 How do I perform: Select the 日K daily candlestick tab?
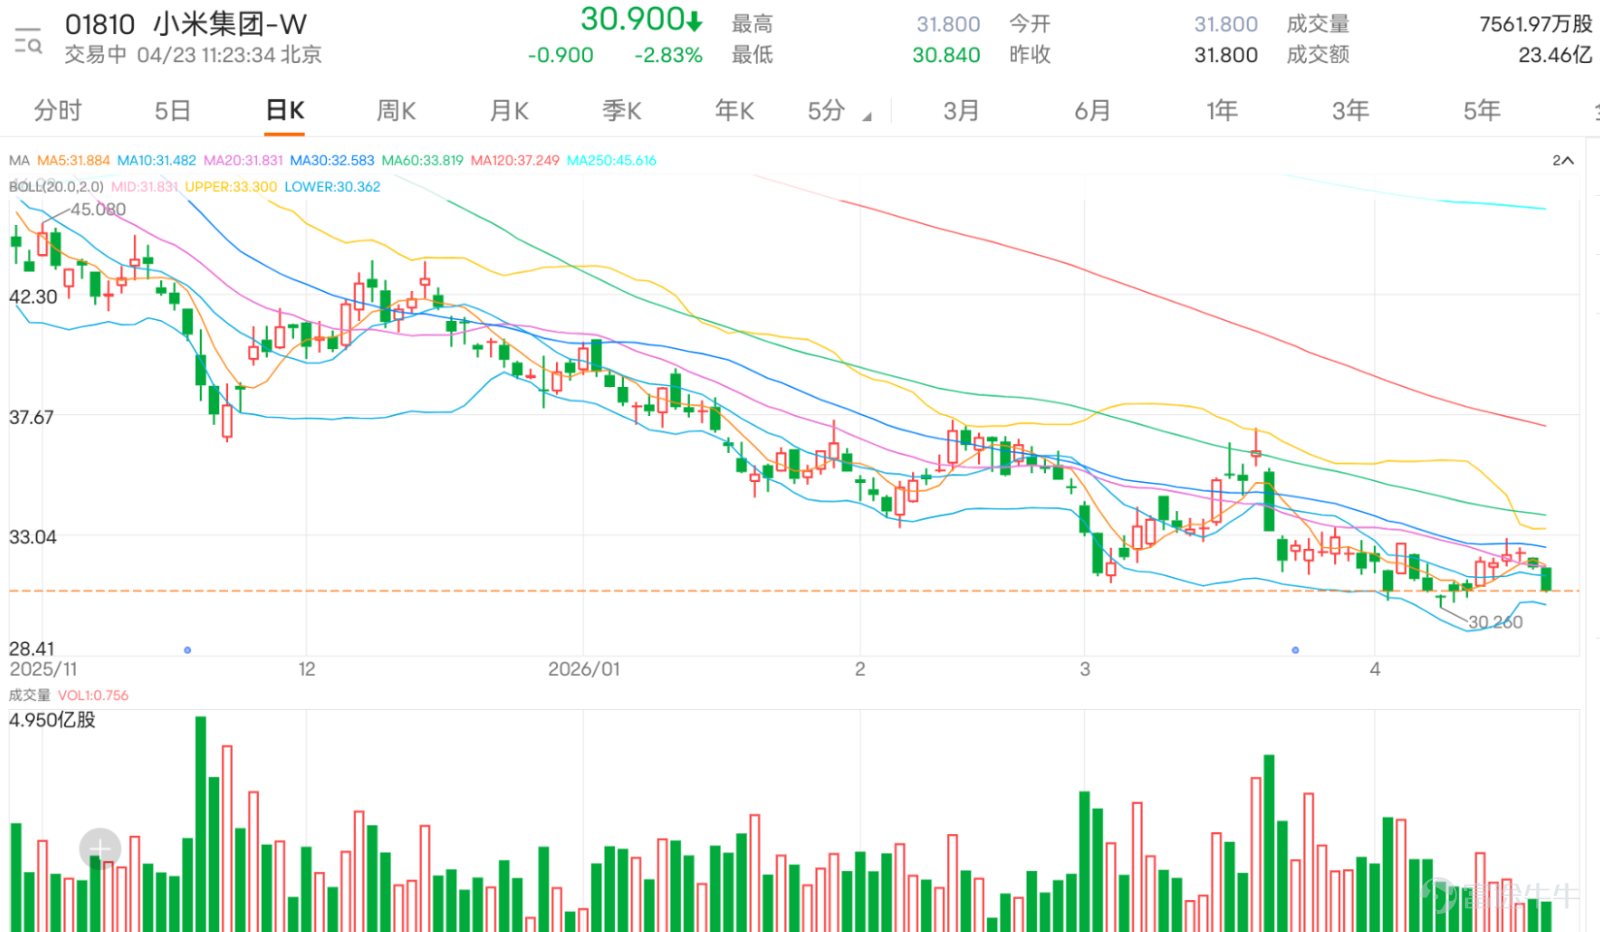285,111
